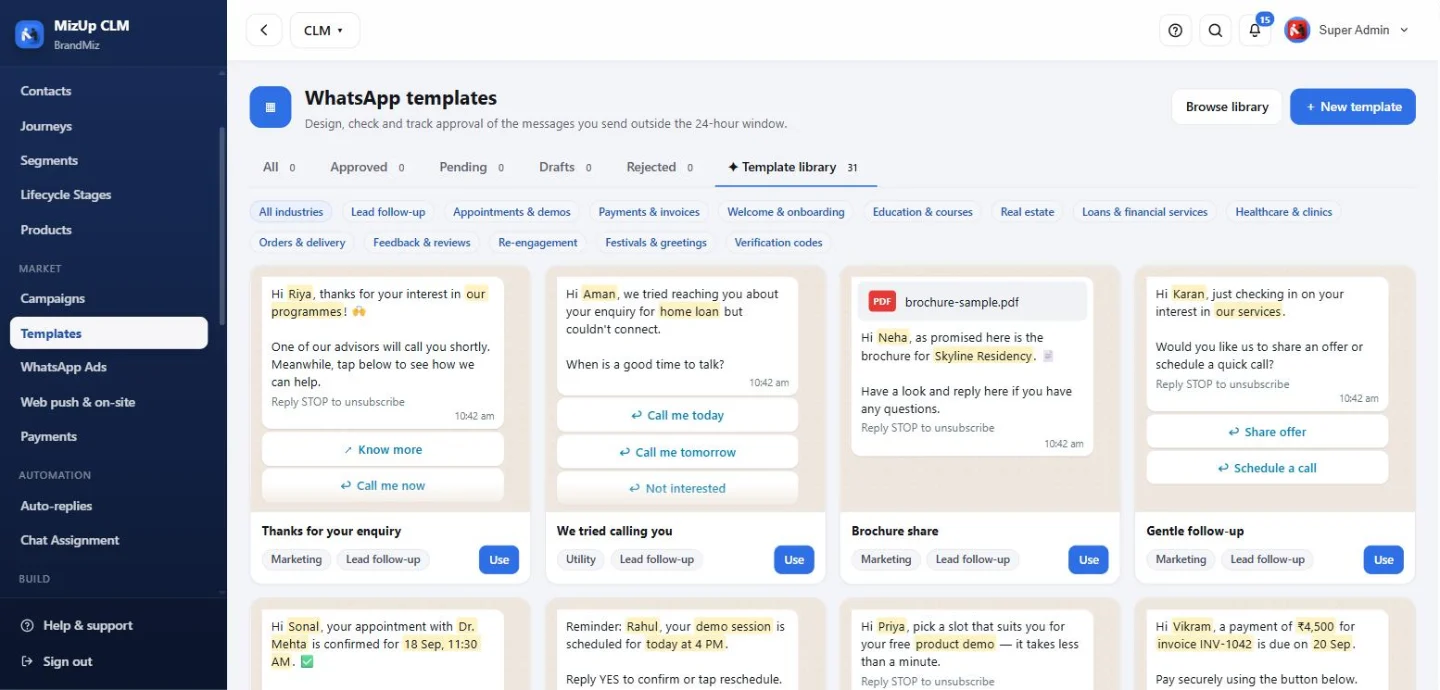This screenshot has width=1440, height=690.
Task: Click the Call me tomorrow reply button
Action: 678,452
